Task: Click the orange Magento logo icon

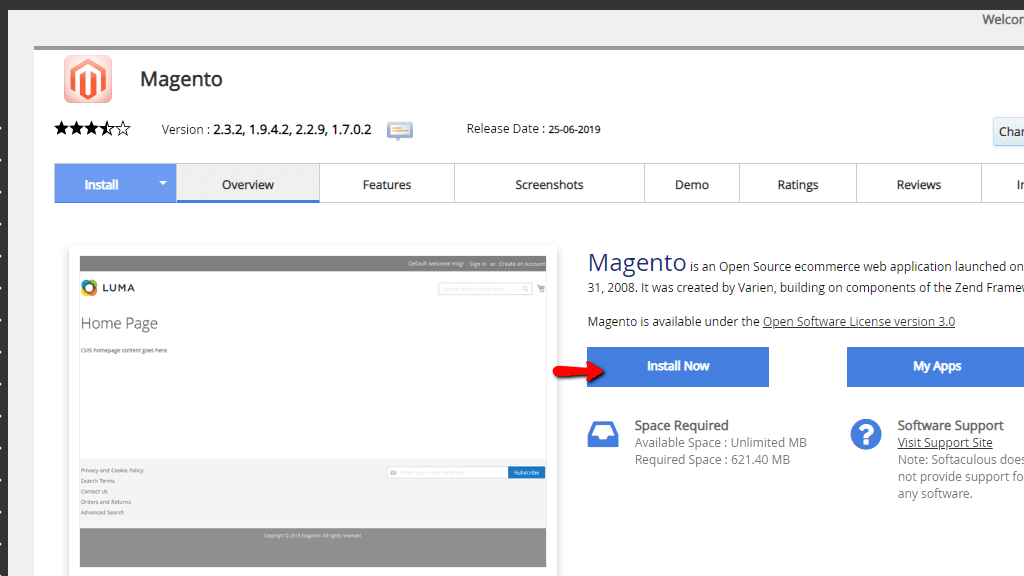Action: click(x=88, y=79)
